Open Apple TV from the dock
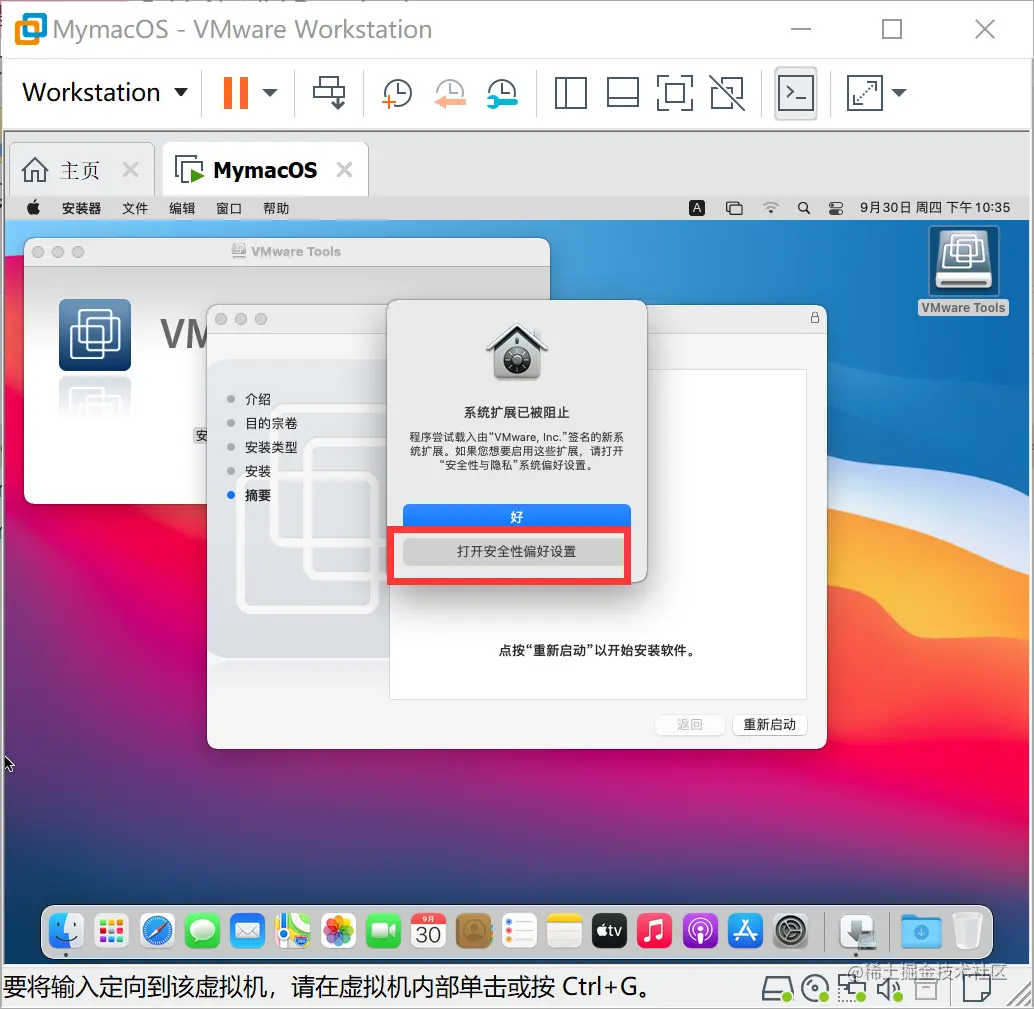This screenshot has width=1034, height=1009. tap(609, 931)
